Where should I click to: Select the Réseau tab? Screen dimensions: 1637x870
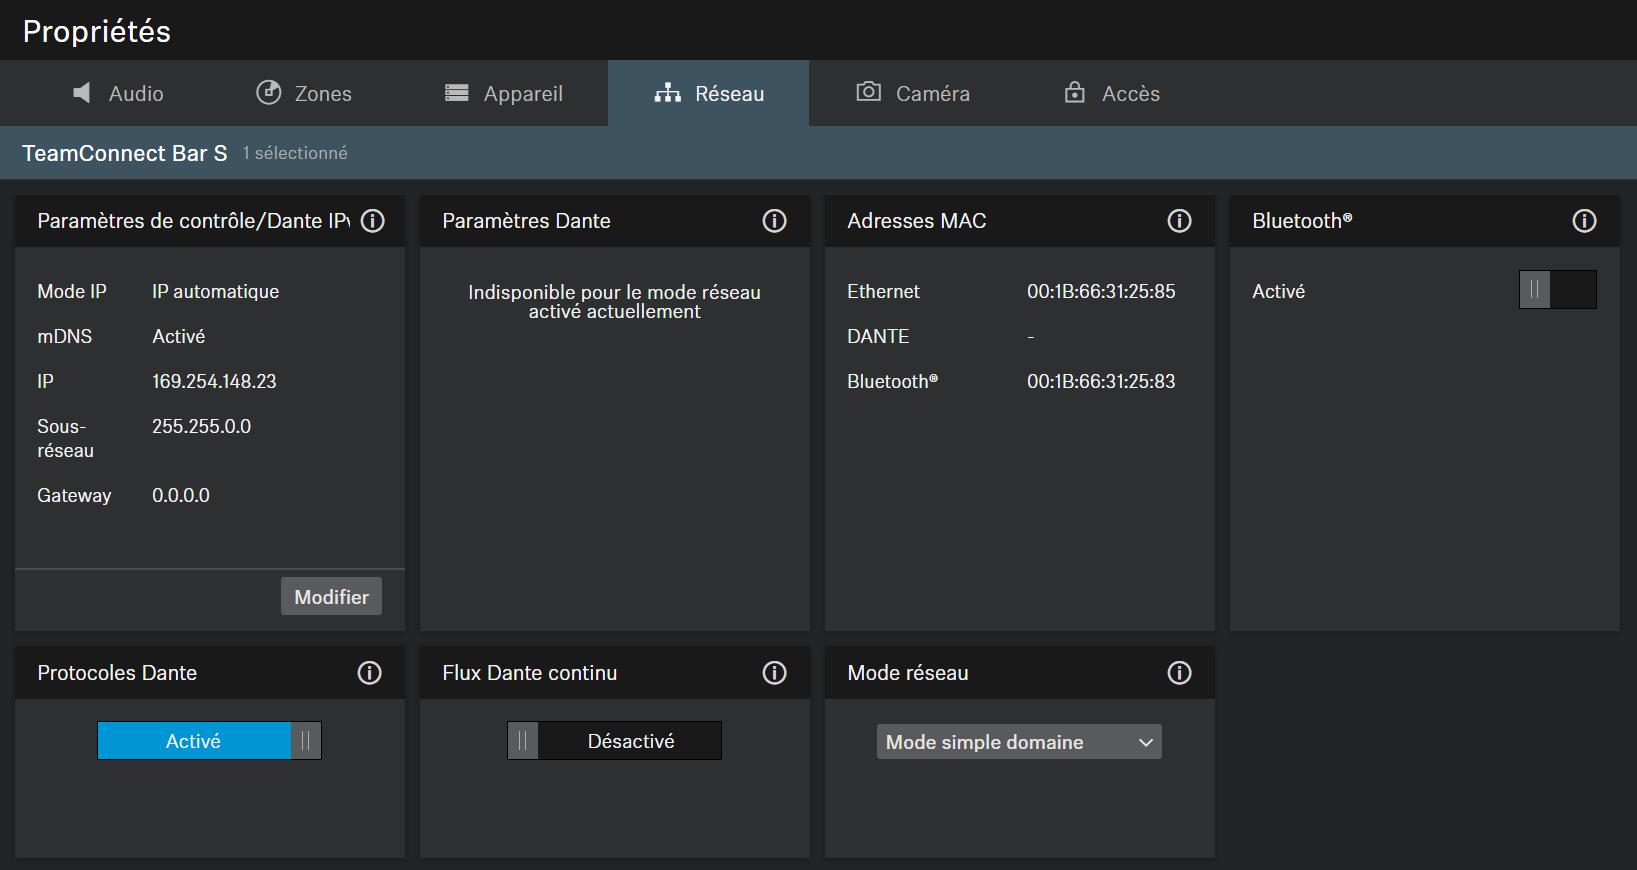[x=709, y=93]
